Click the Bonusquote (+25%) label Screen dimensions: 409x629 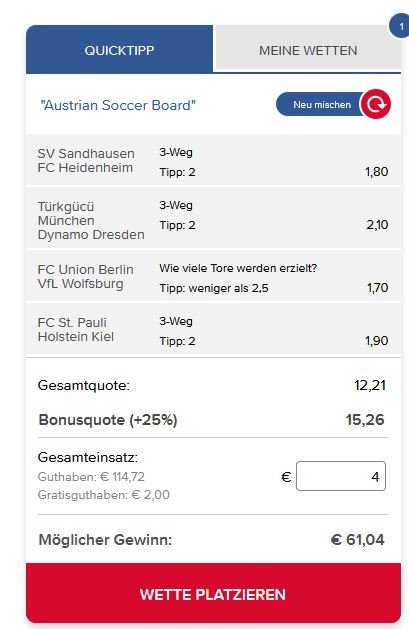point(108,420)
